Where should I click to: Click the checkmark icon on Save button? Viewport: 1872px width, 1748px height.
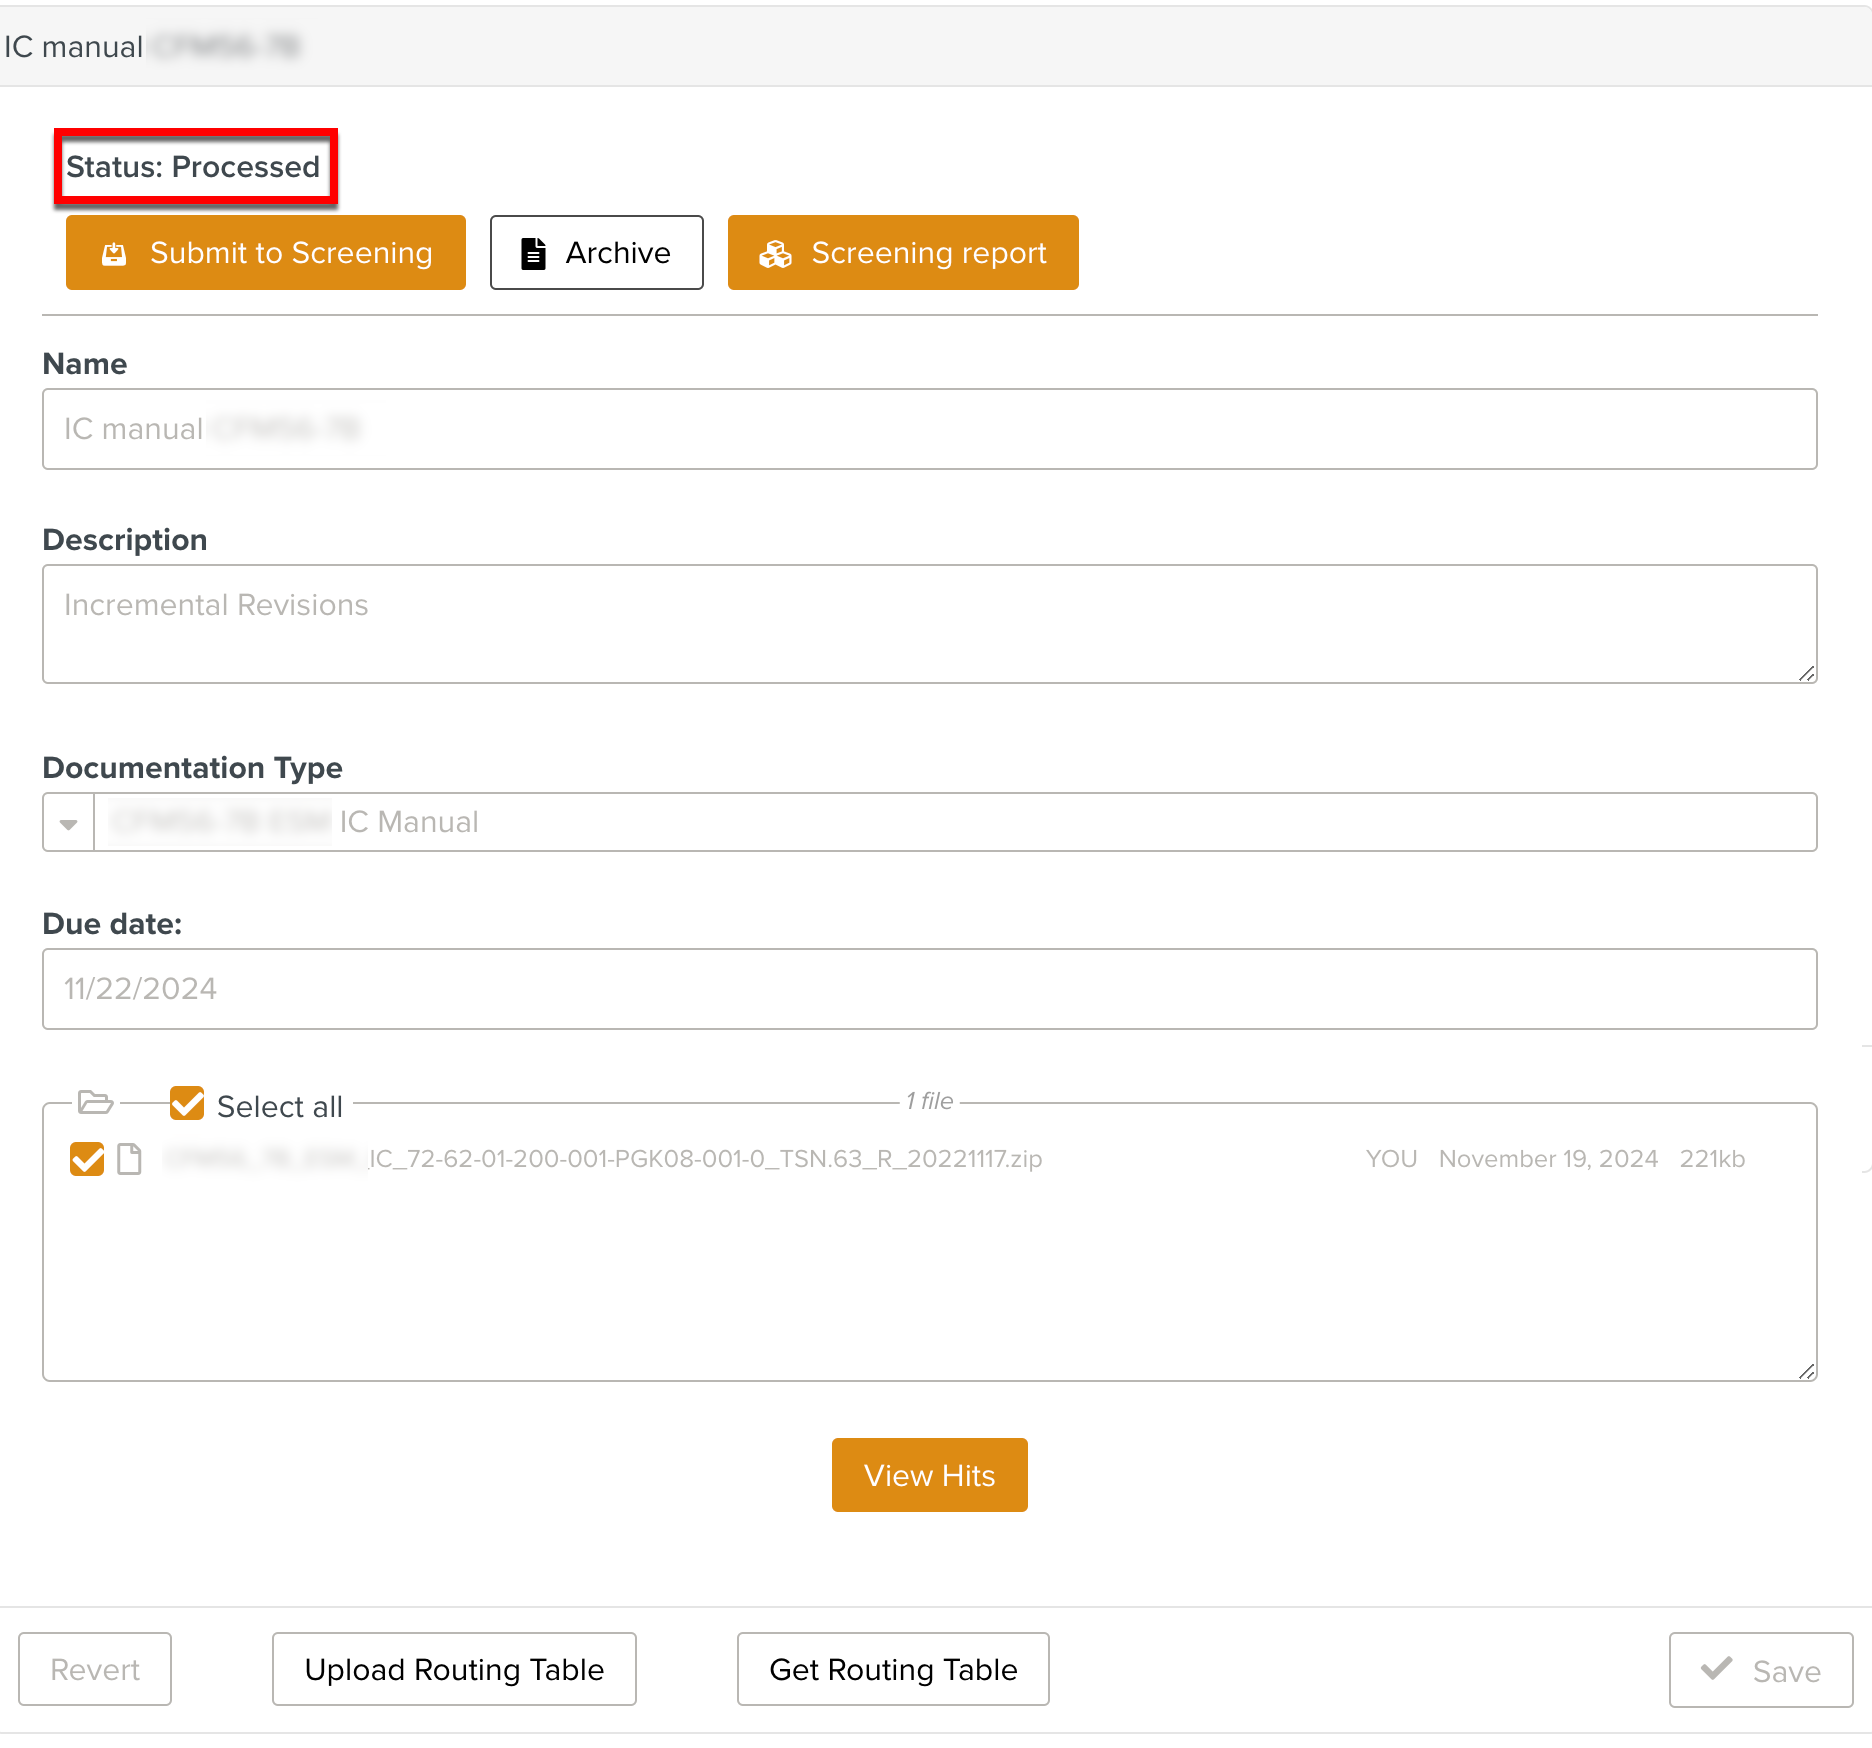point(1717,1669)
